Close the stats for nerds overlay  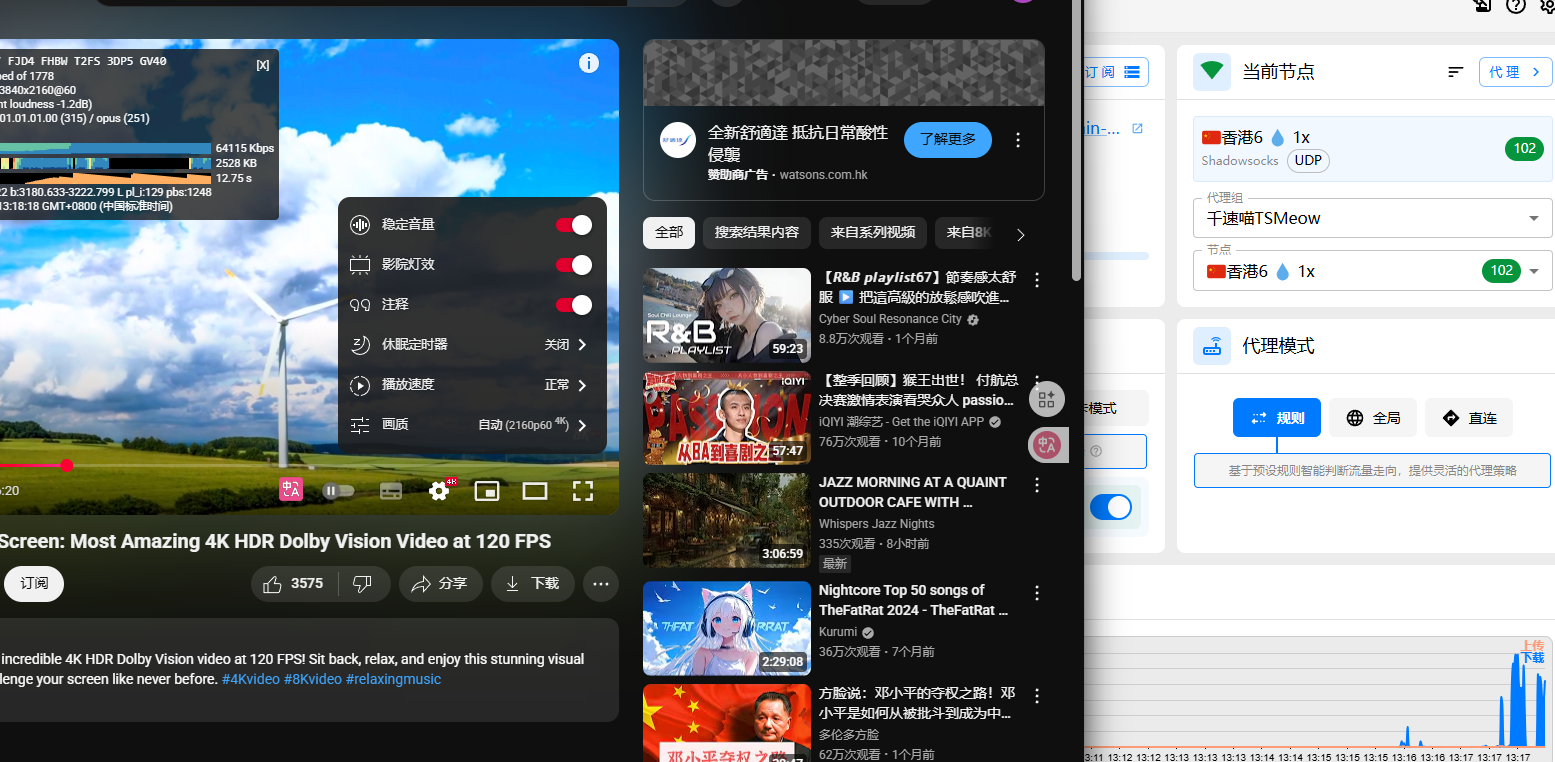coord(262,65)
